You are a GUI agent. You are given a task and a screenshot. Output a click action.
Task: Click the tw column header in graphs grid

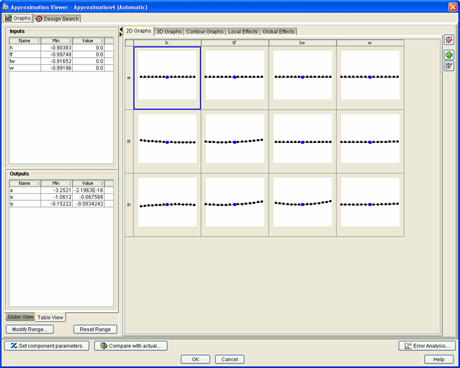(302, 43)
